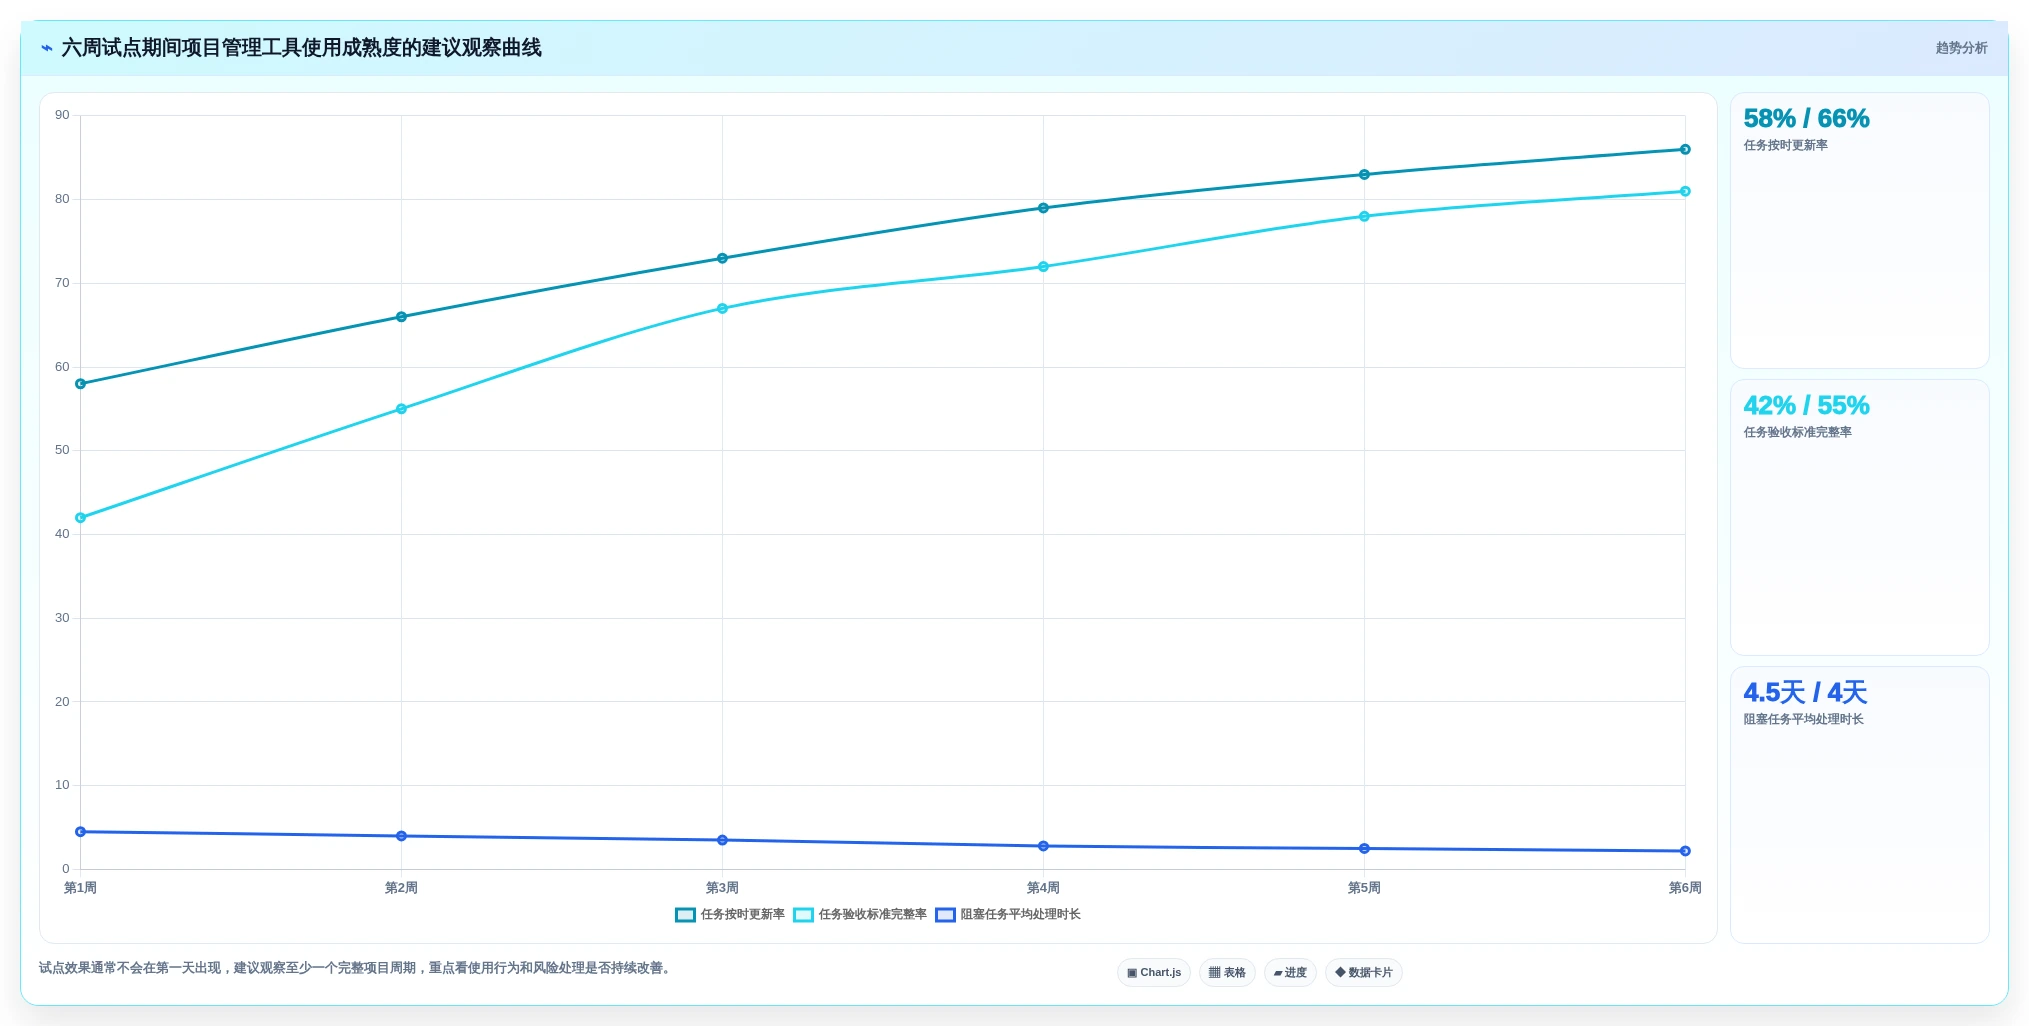This screenshot has width=2029, height=1026.
Task: Click the 第3周 x-axis label
Action: (722, 888)
